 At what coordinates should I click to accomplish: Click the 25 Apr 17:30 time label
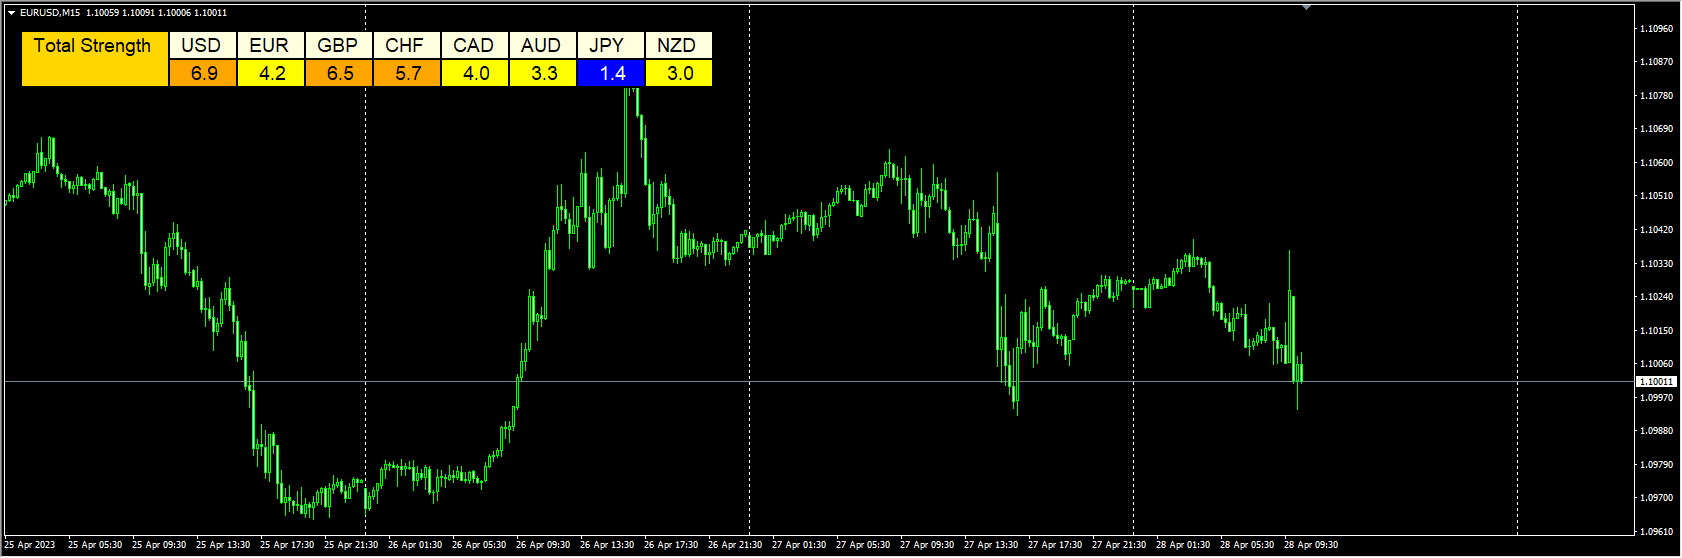pyautogui.click(x=287, y=545)
